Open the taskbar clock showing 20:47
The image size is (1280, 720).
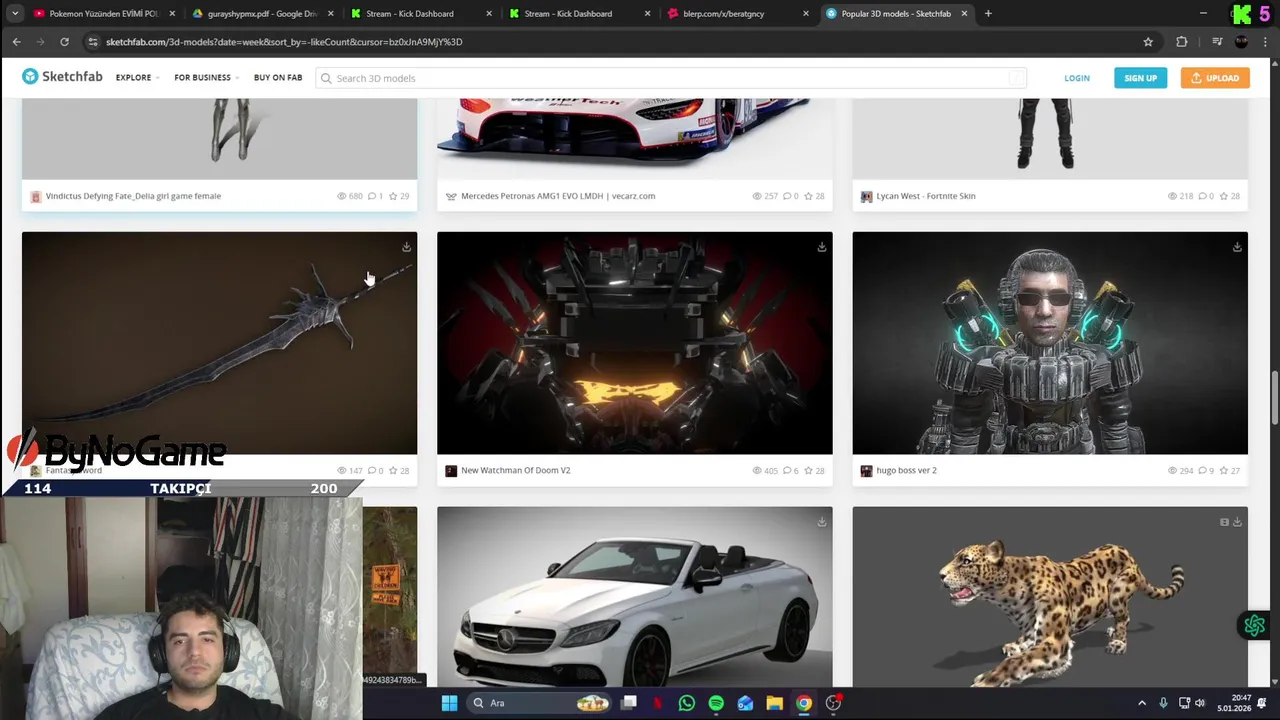[x=1233, y=703]
